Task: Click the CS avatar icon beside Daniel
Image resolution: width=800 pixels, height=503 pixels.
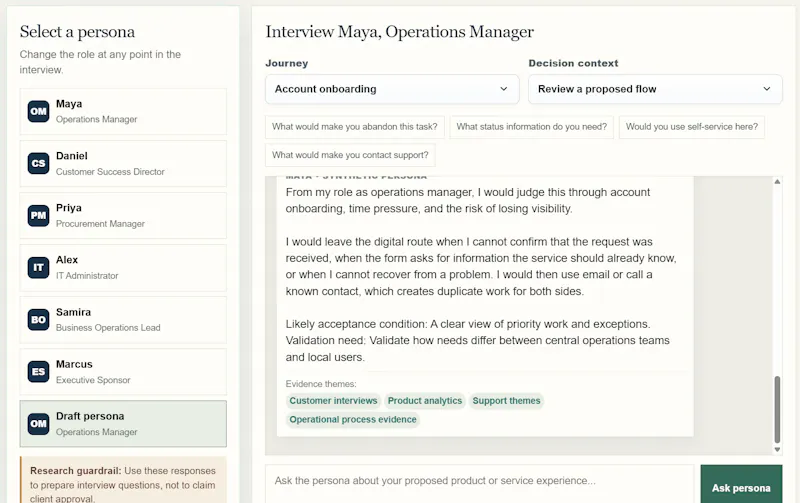Action: [x=38, y=163]
